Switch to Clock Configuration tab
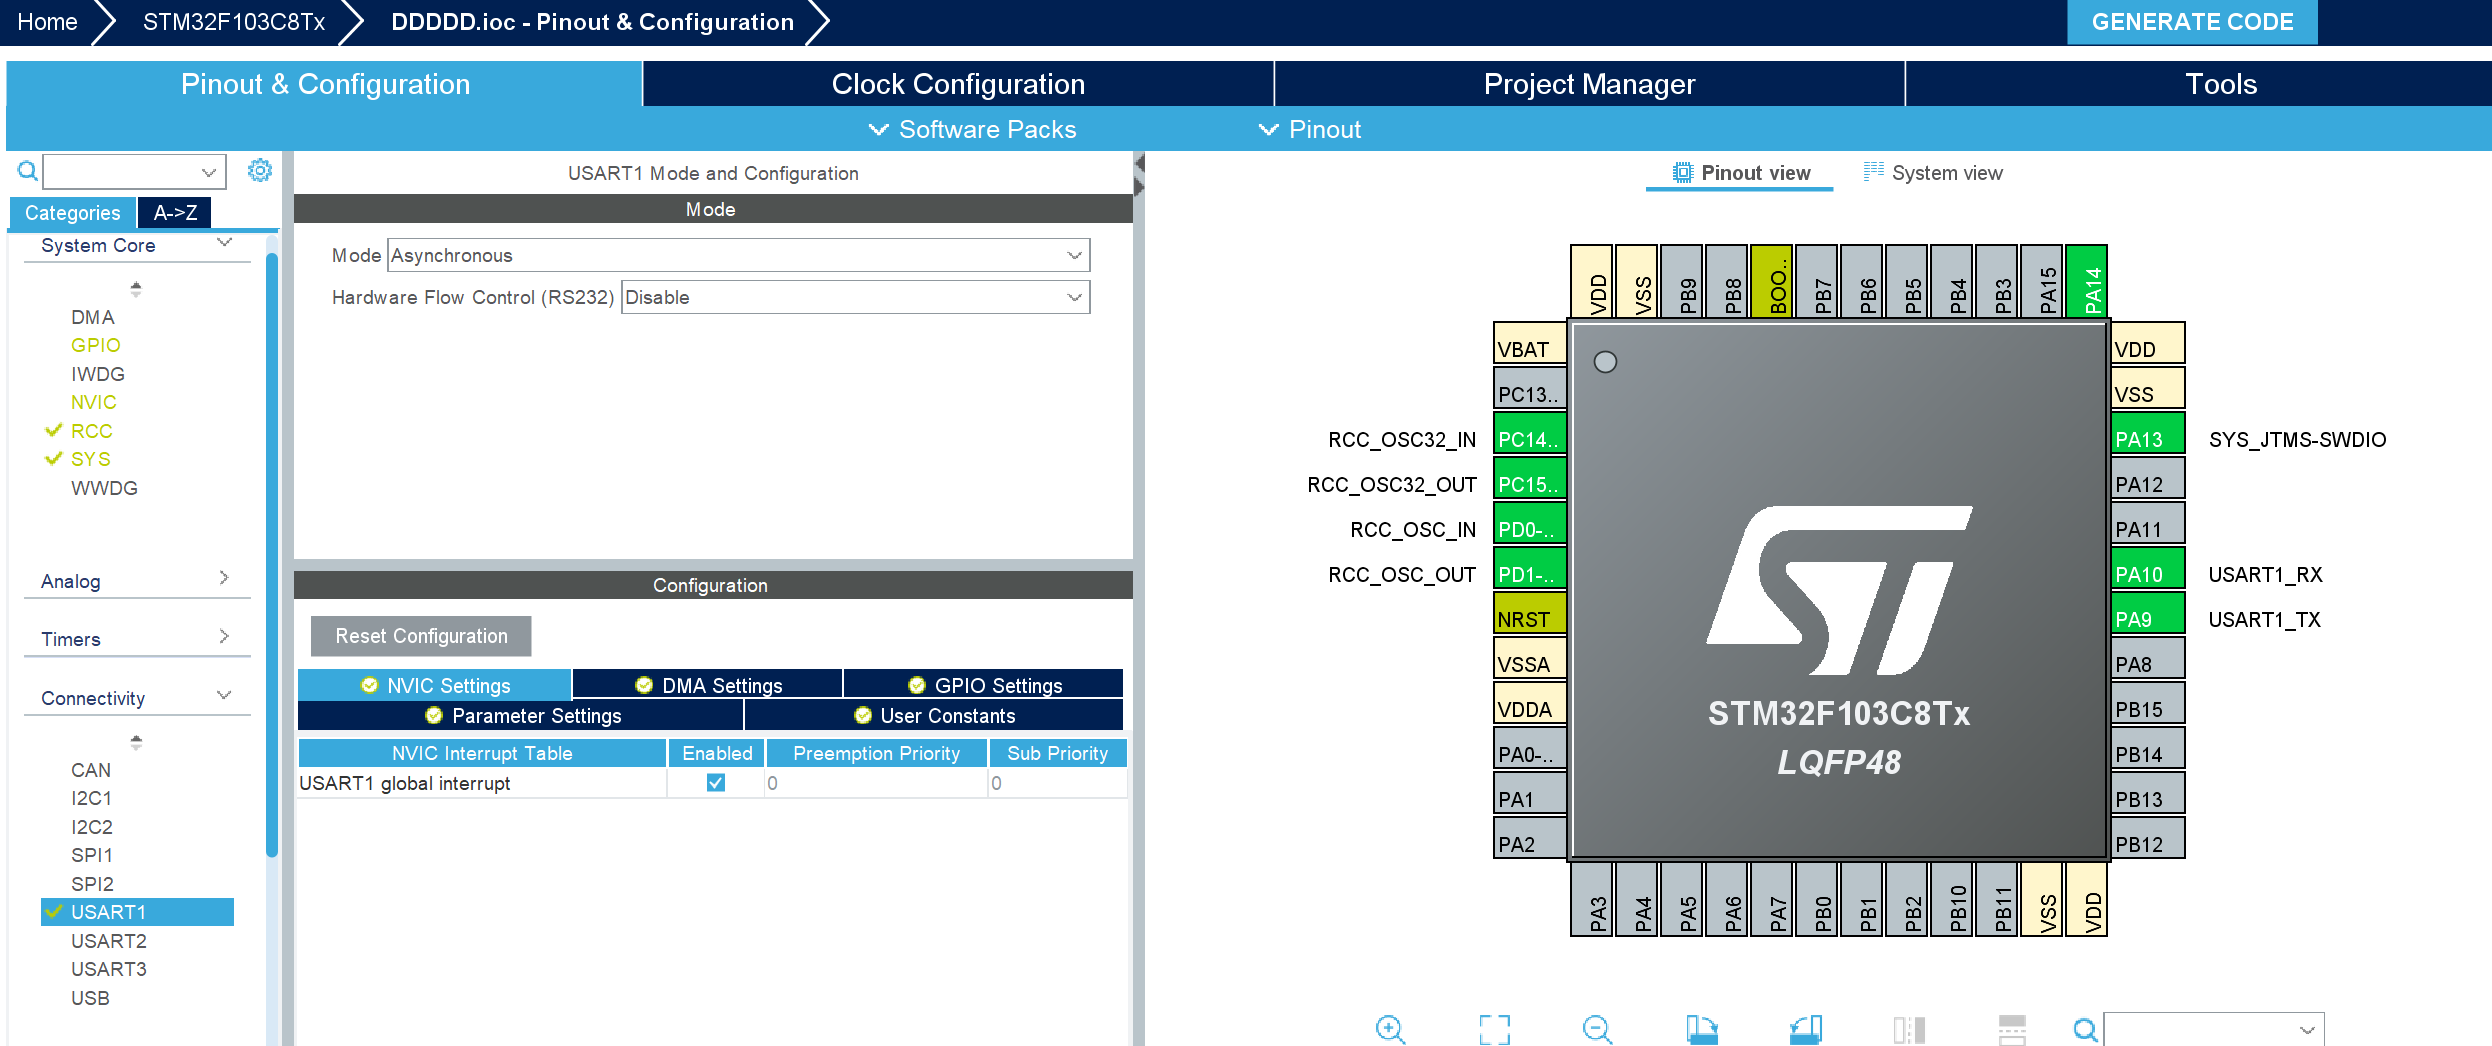 (958, 84)
